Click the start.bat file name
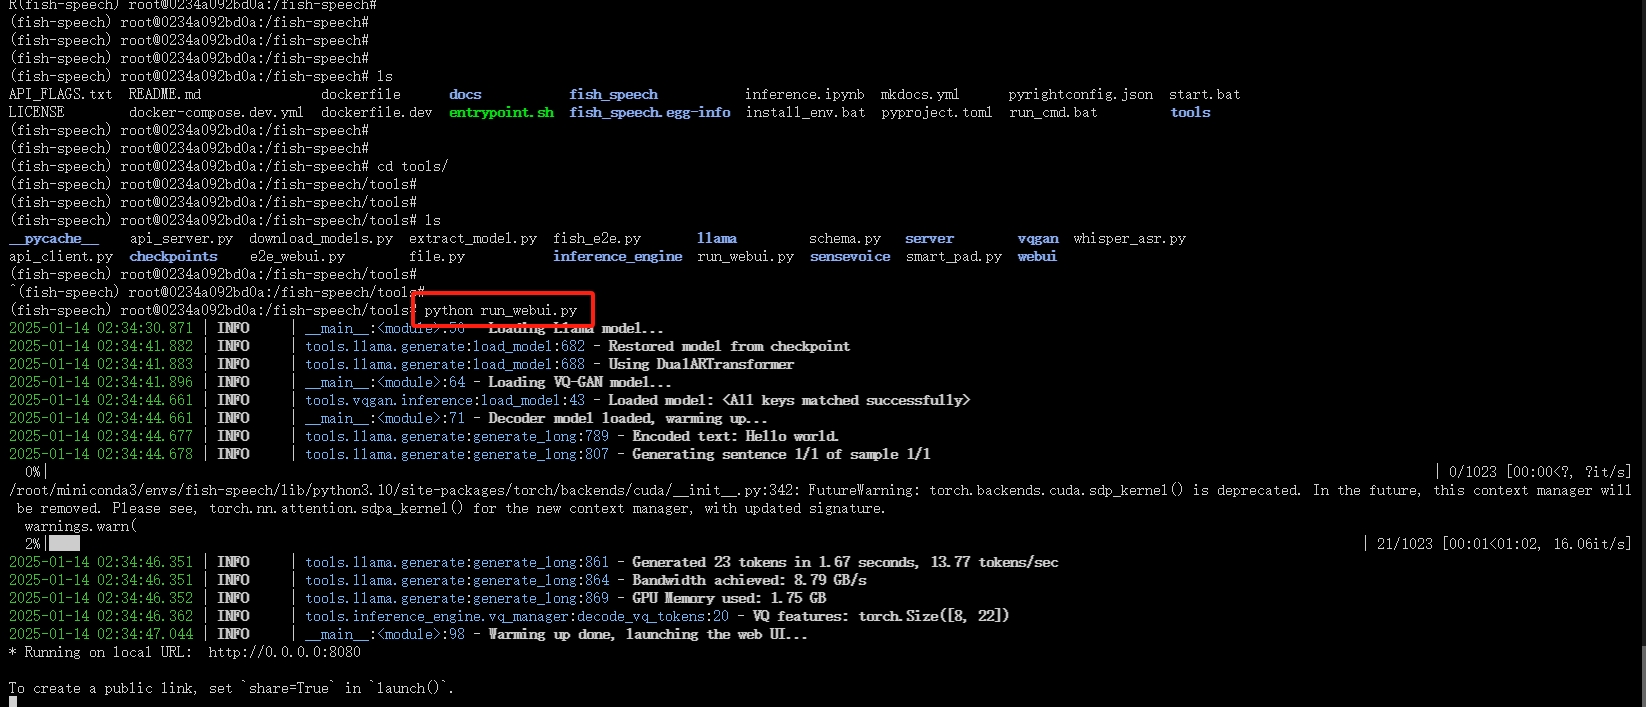 point(1204,94)
